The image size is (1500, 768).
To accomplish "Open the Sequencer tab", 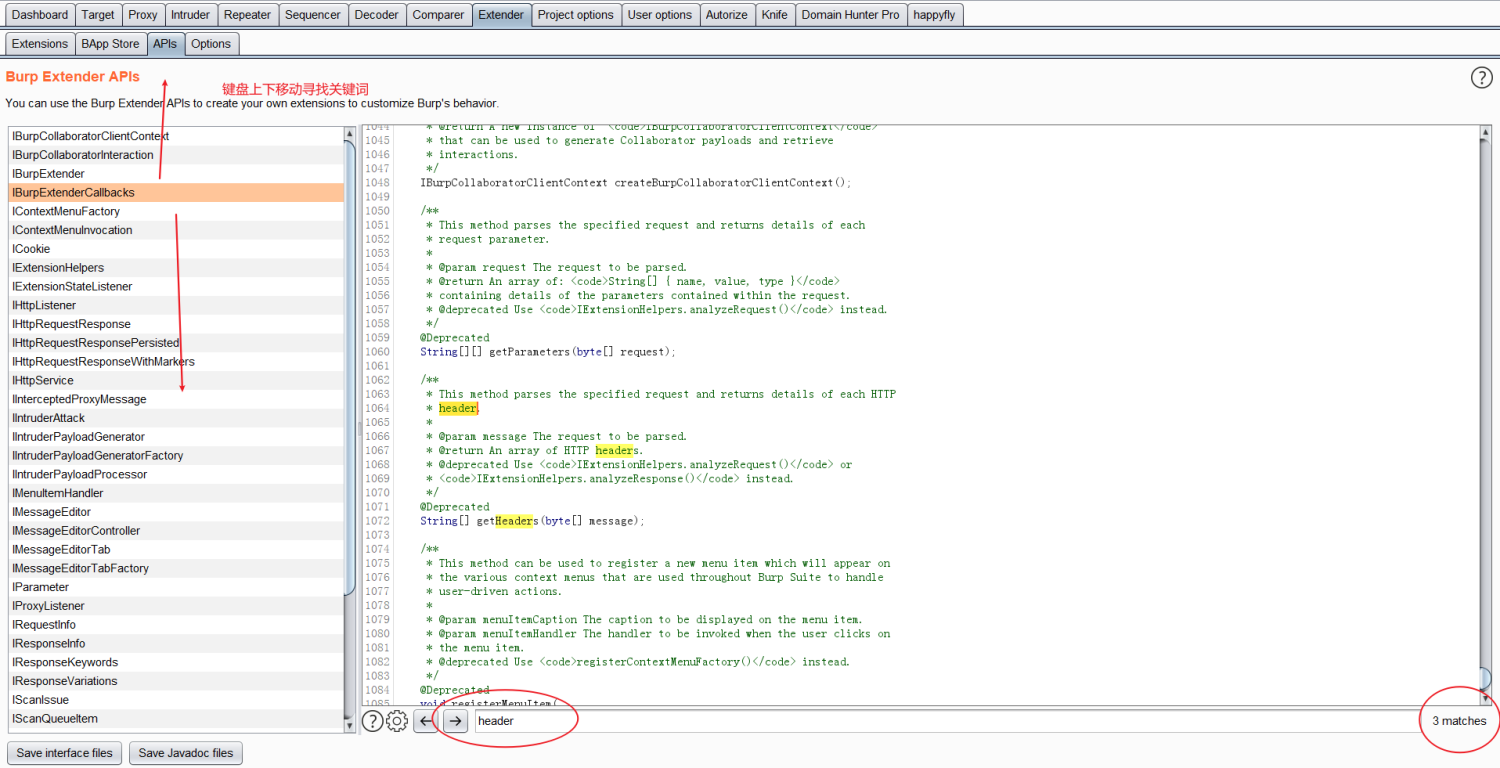I will [313, 15].
